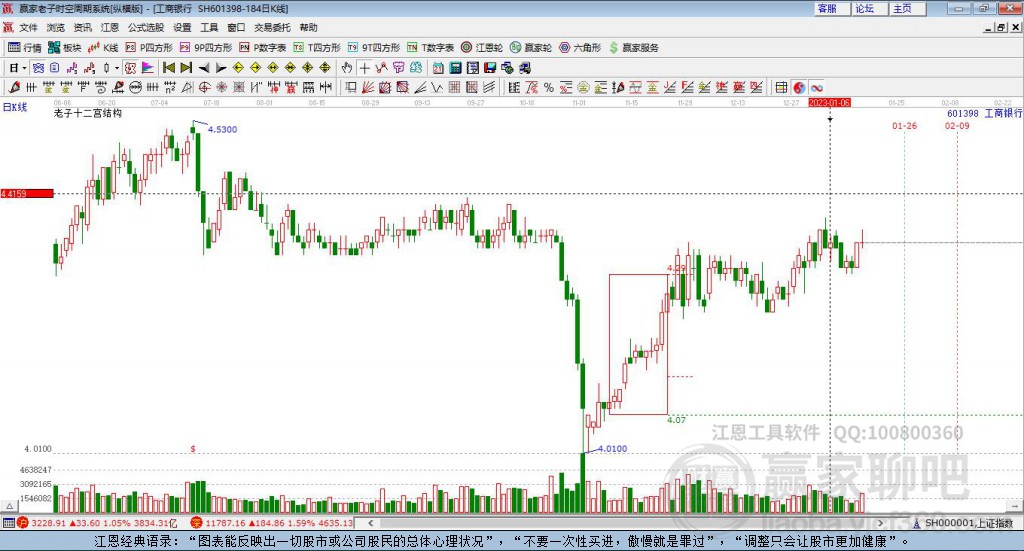Restore the inner chart window
1024x551 pixels.
(x=1001, y=27)
